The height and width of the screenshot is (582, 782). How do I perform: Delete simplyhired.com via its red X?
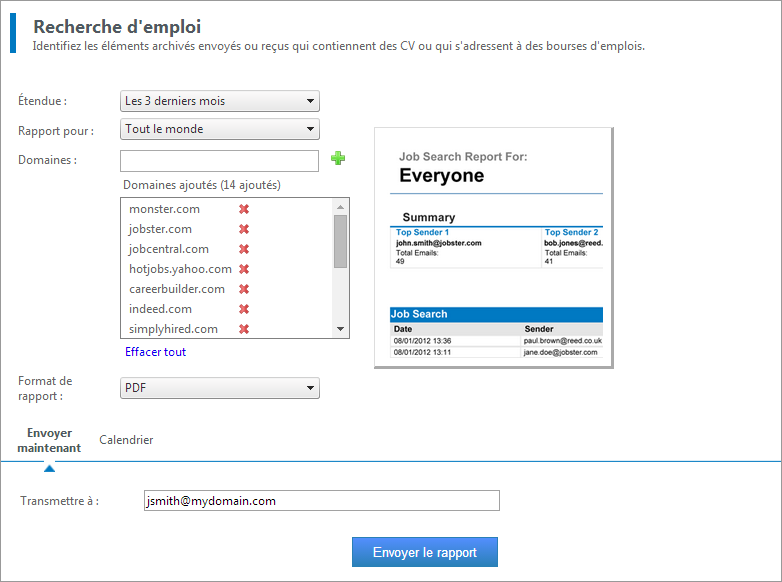tap(244, 329)
